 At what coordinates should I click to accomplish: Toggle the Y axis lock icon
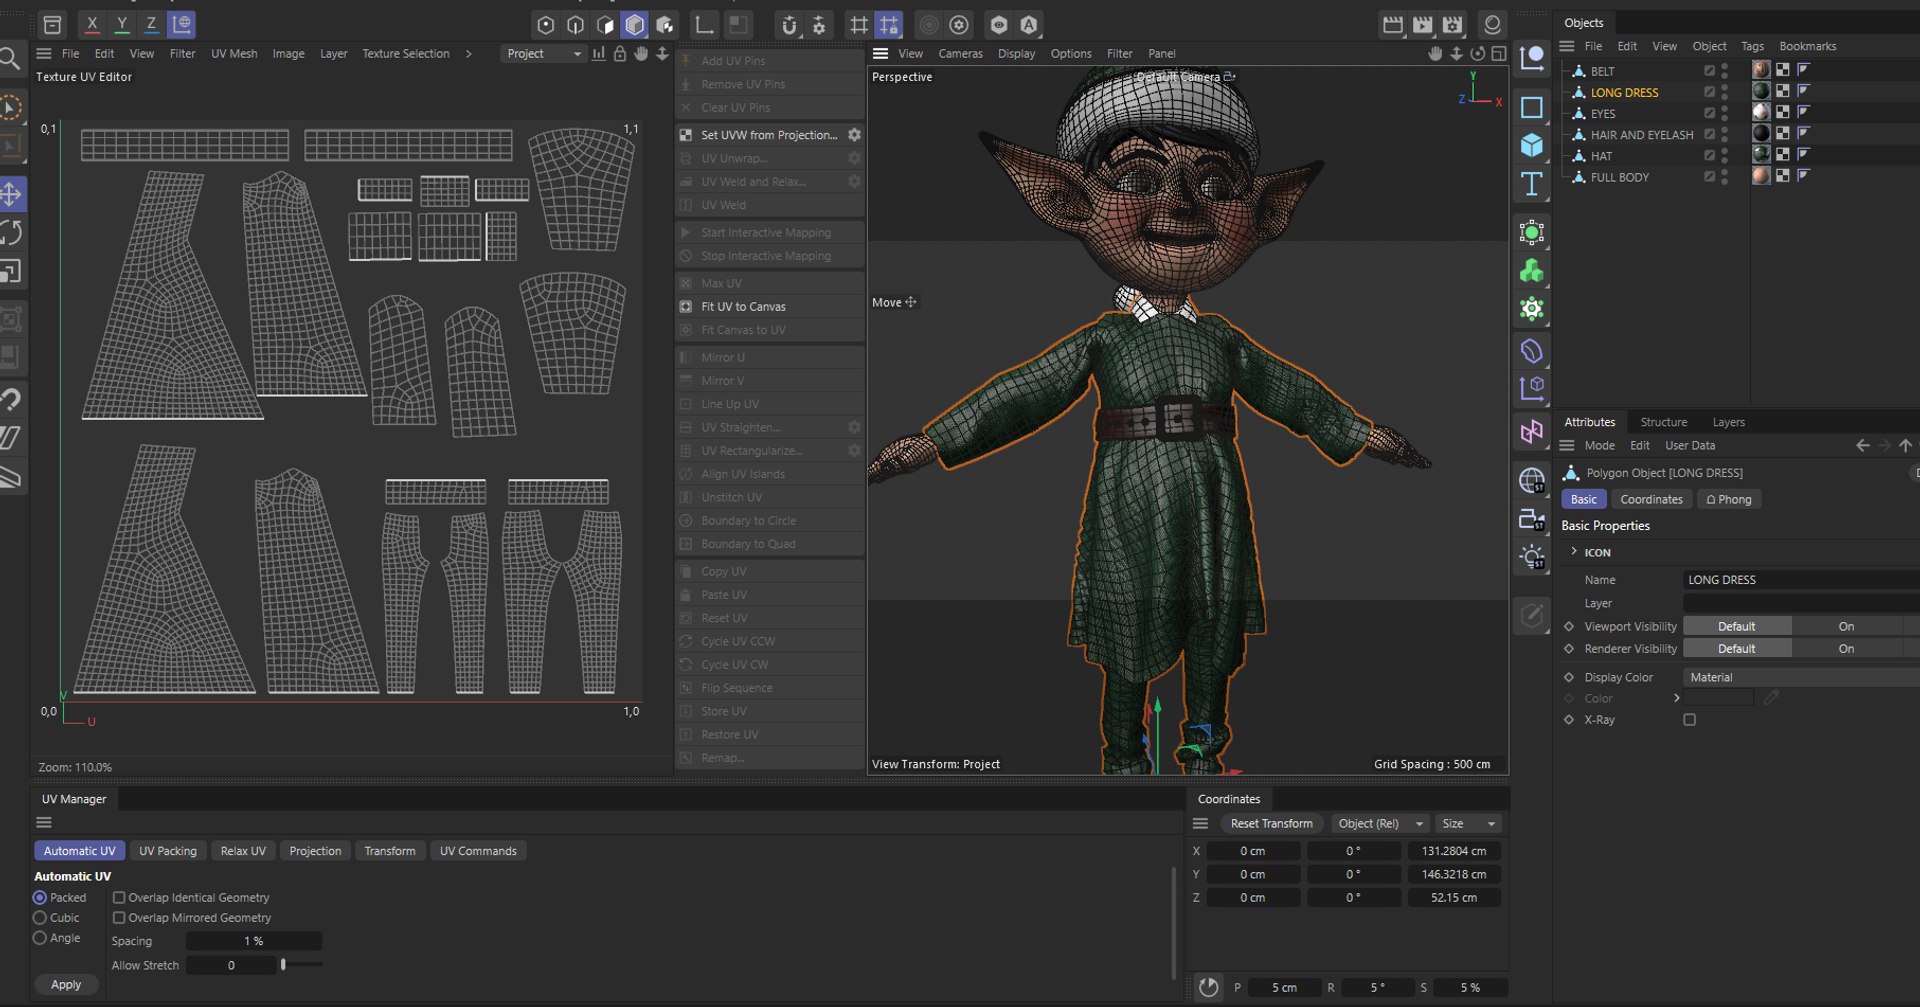(x=122, y=24)
